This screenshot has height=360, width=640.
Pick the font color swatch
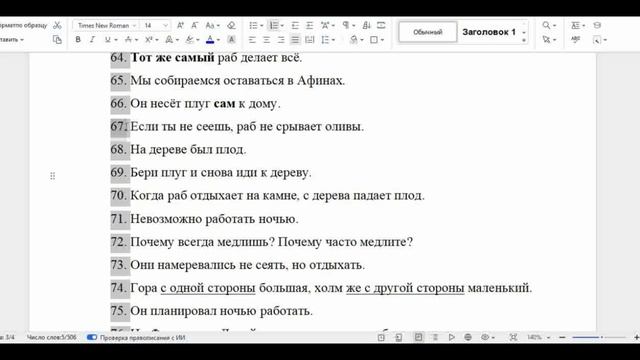[x=210, y=40]
